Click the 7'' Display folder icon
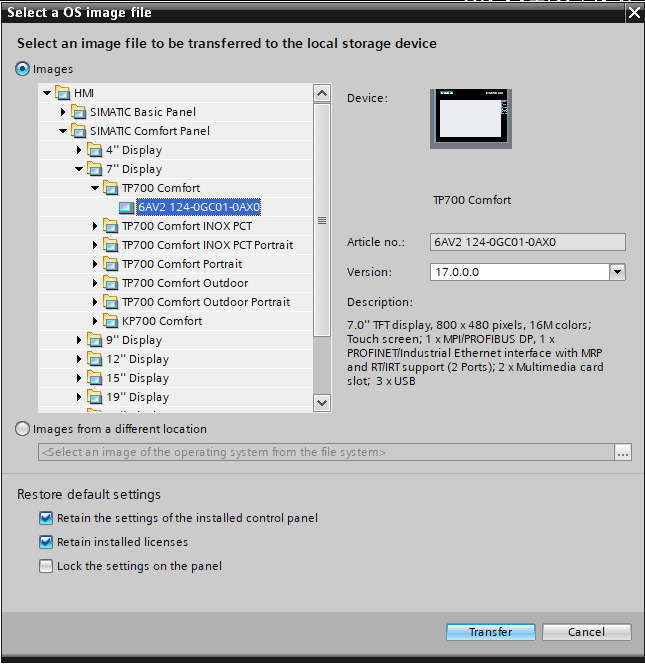 [95, 169]
